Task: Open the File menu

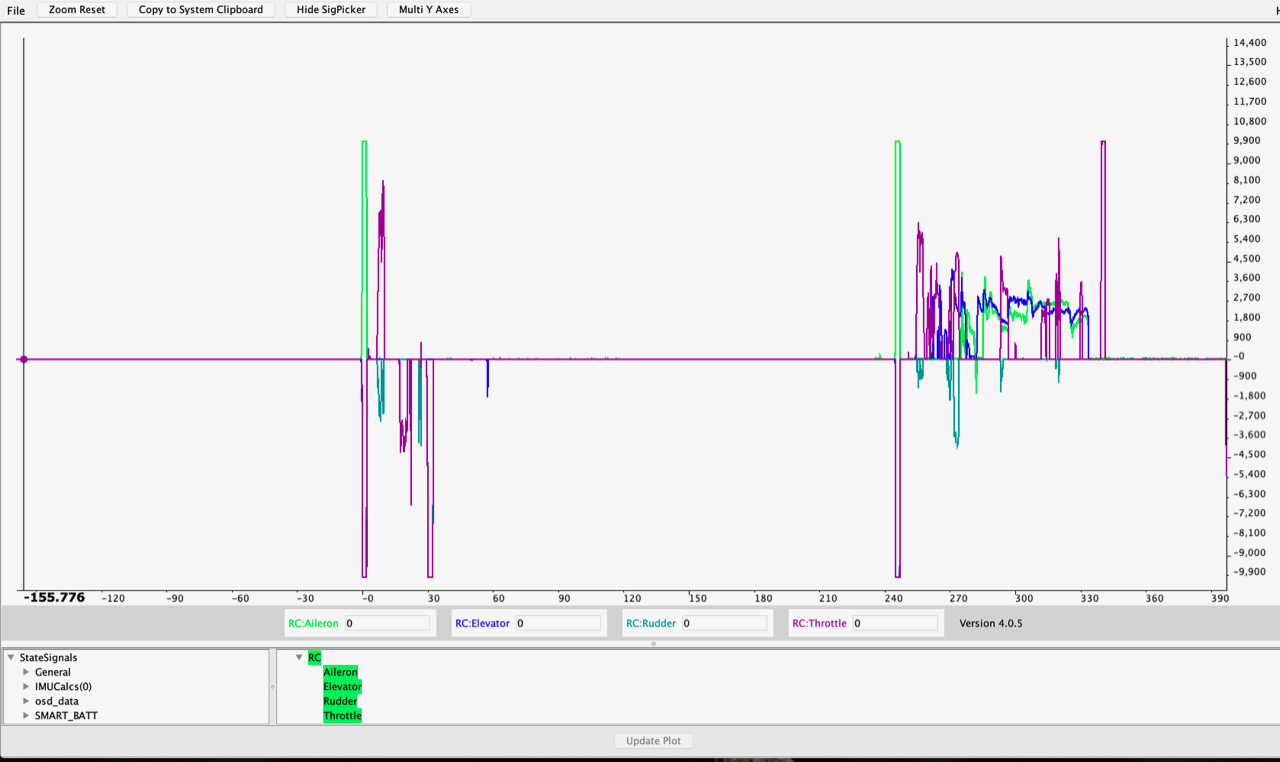Action: (16, 10)
